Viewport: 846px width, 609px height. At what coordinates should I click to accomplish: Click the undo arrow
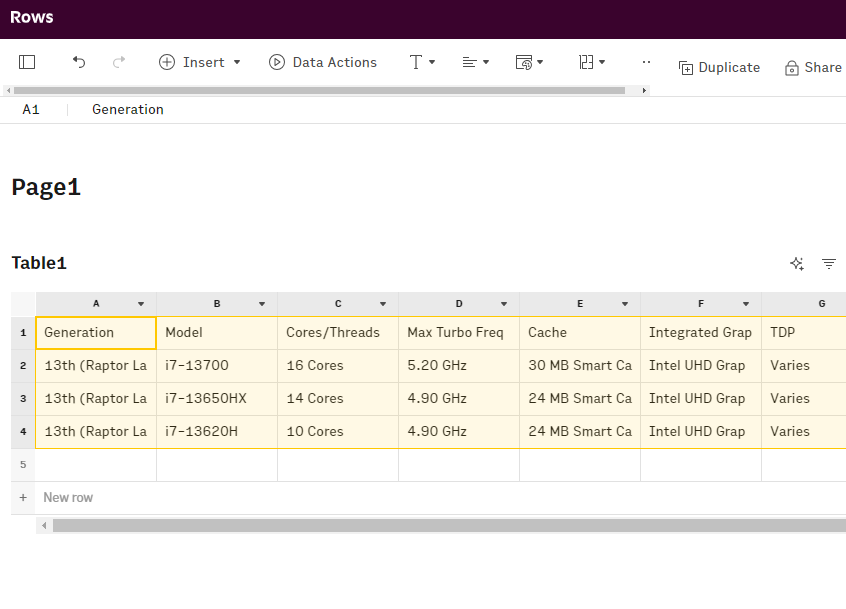point(79,62)
